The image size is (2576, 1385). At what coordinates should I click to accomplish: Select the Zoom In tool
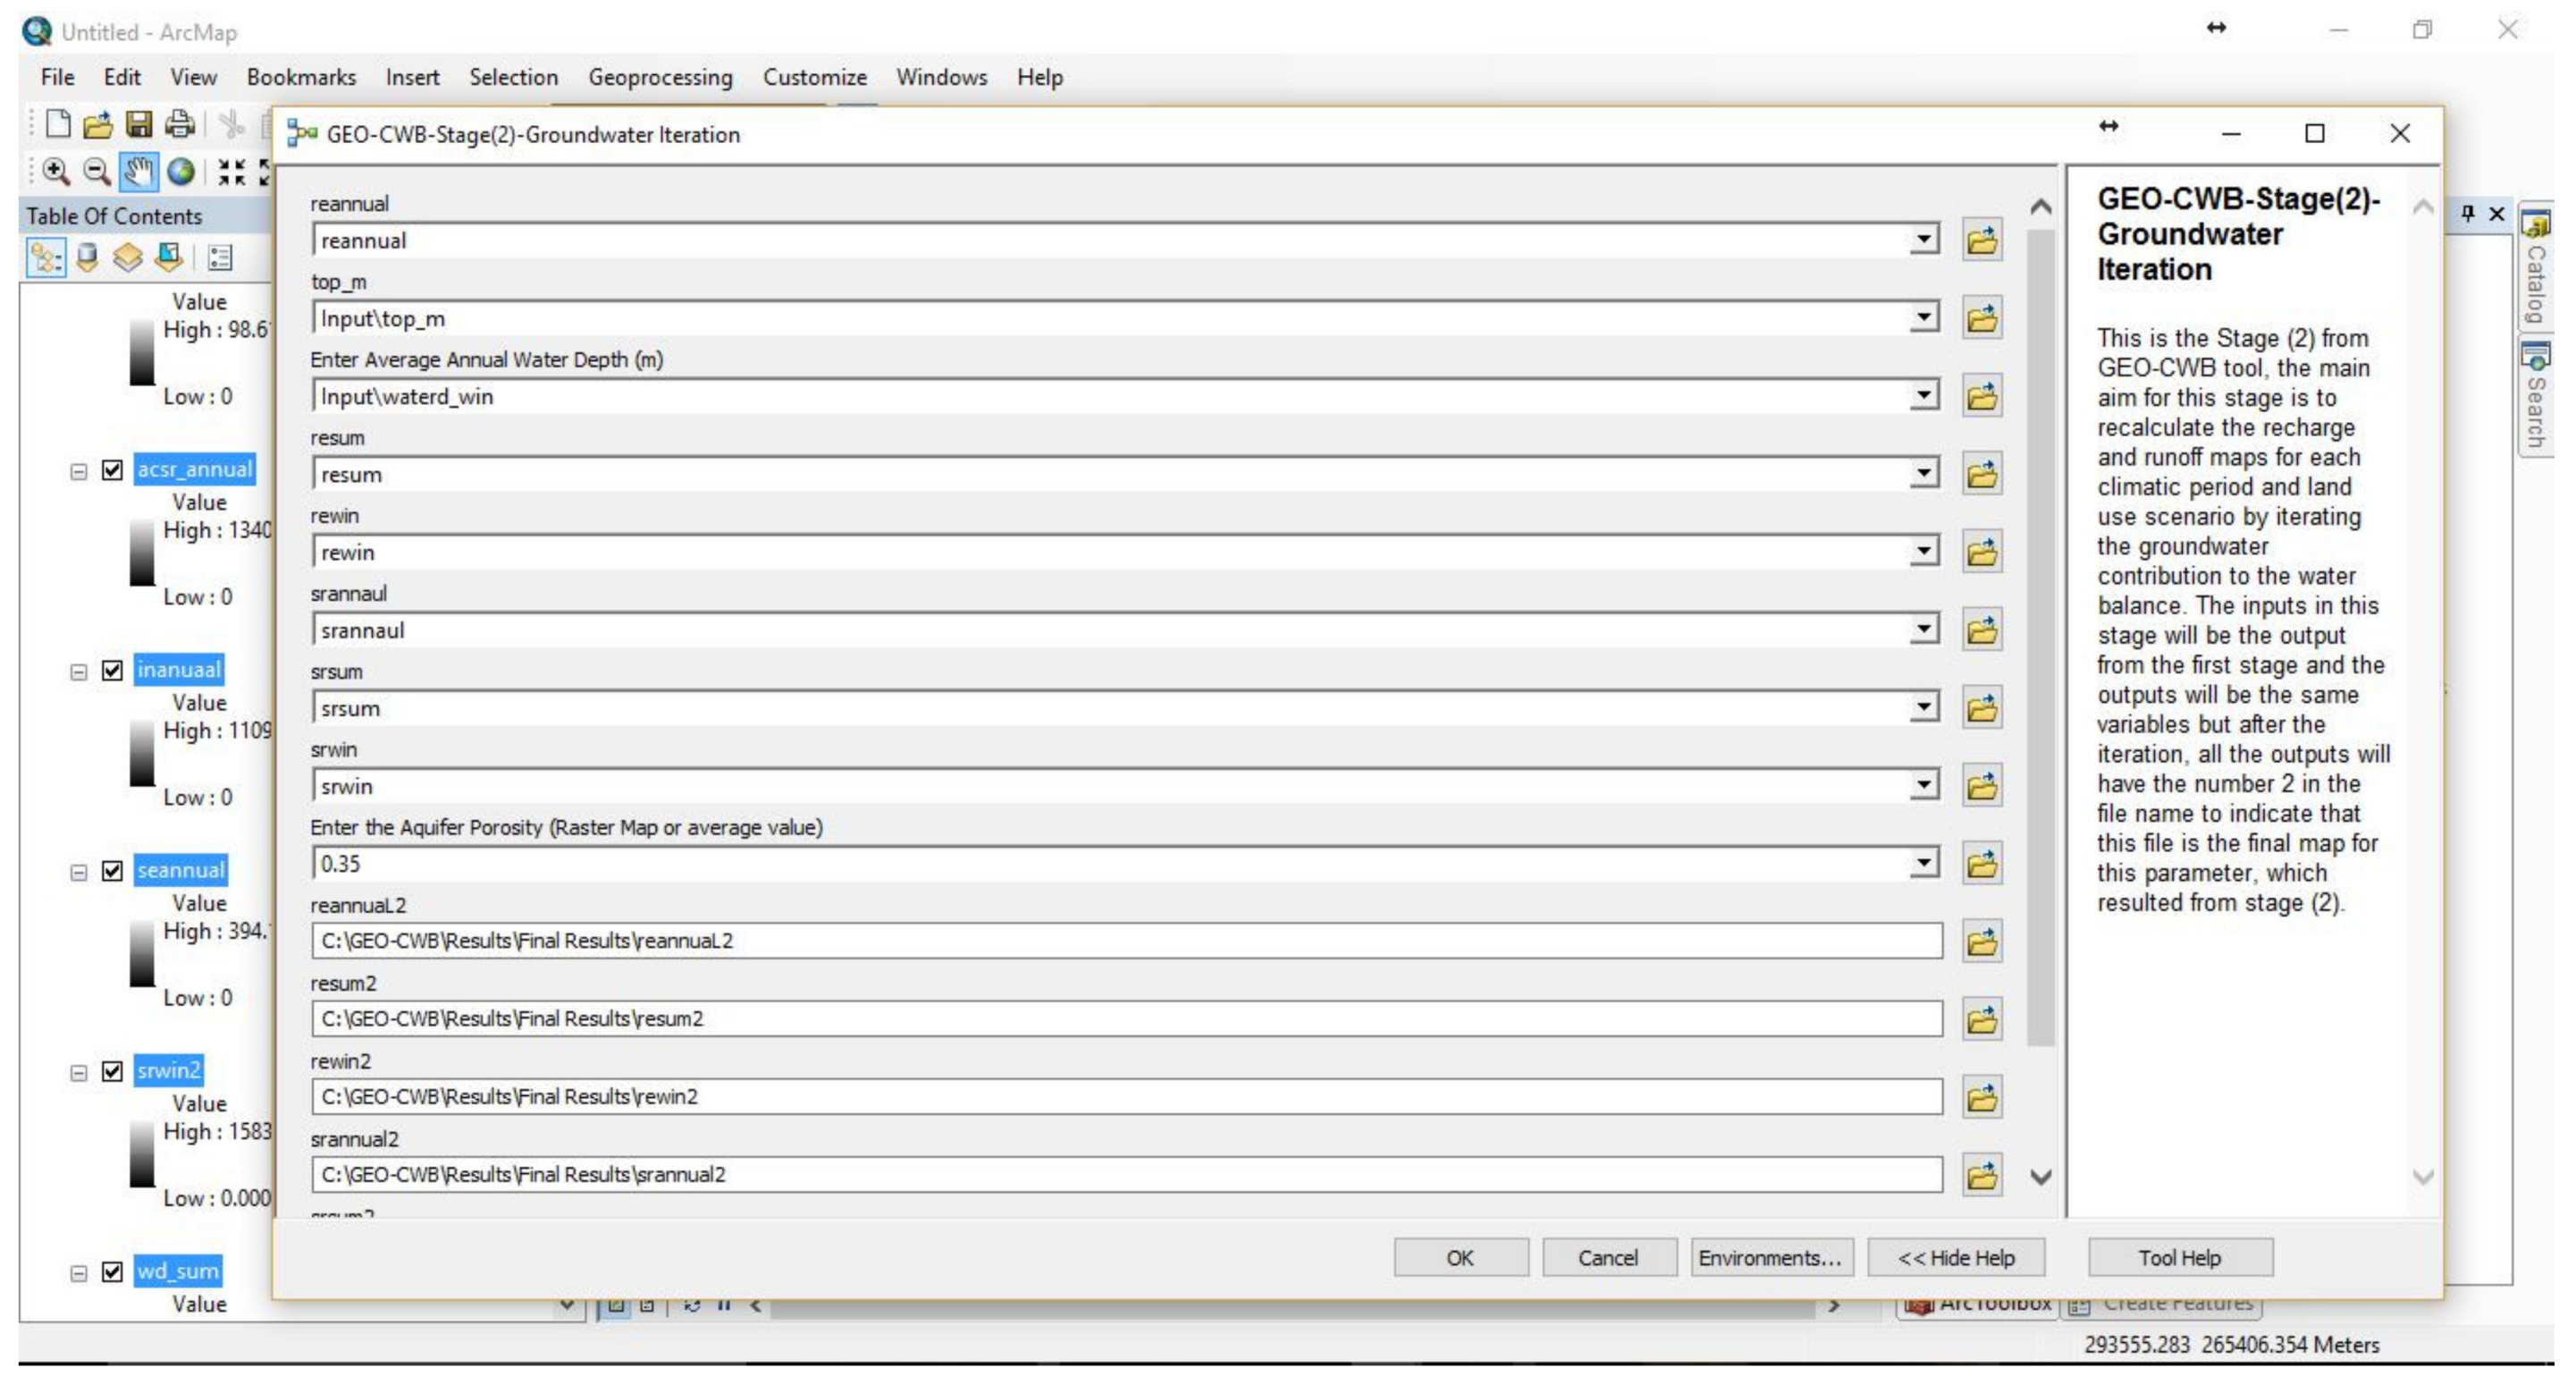point(56,172)
